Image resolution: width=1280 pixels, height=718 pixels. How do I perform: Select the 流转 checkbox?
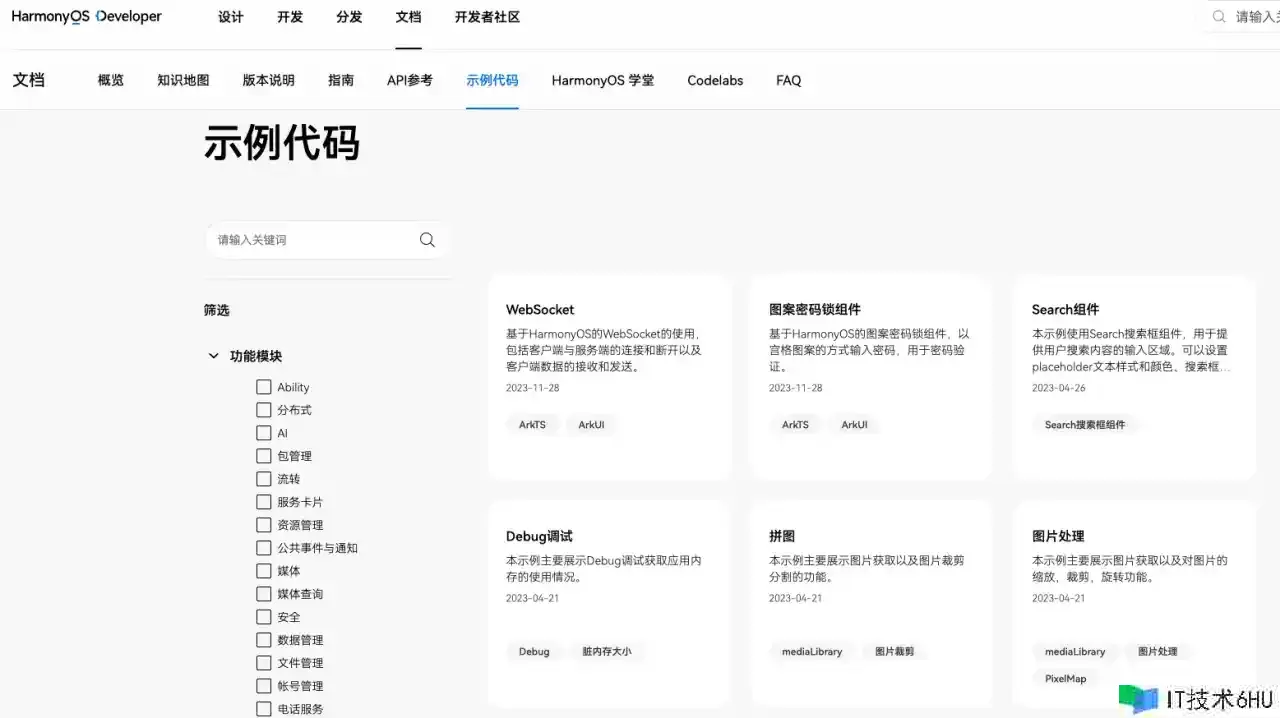coord(264,479)
